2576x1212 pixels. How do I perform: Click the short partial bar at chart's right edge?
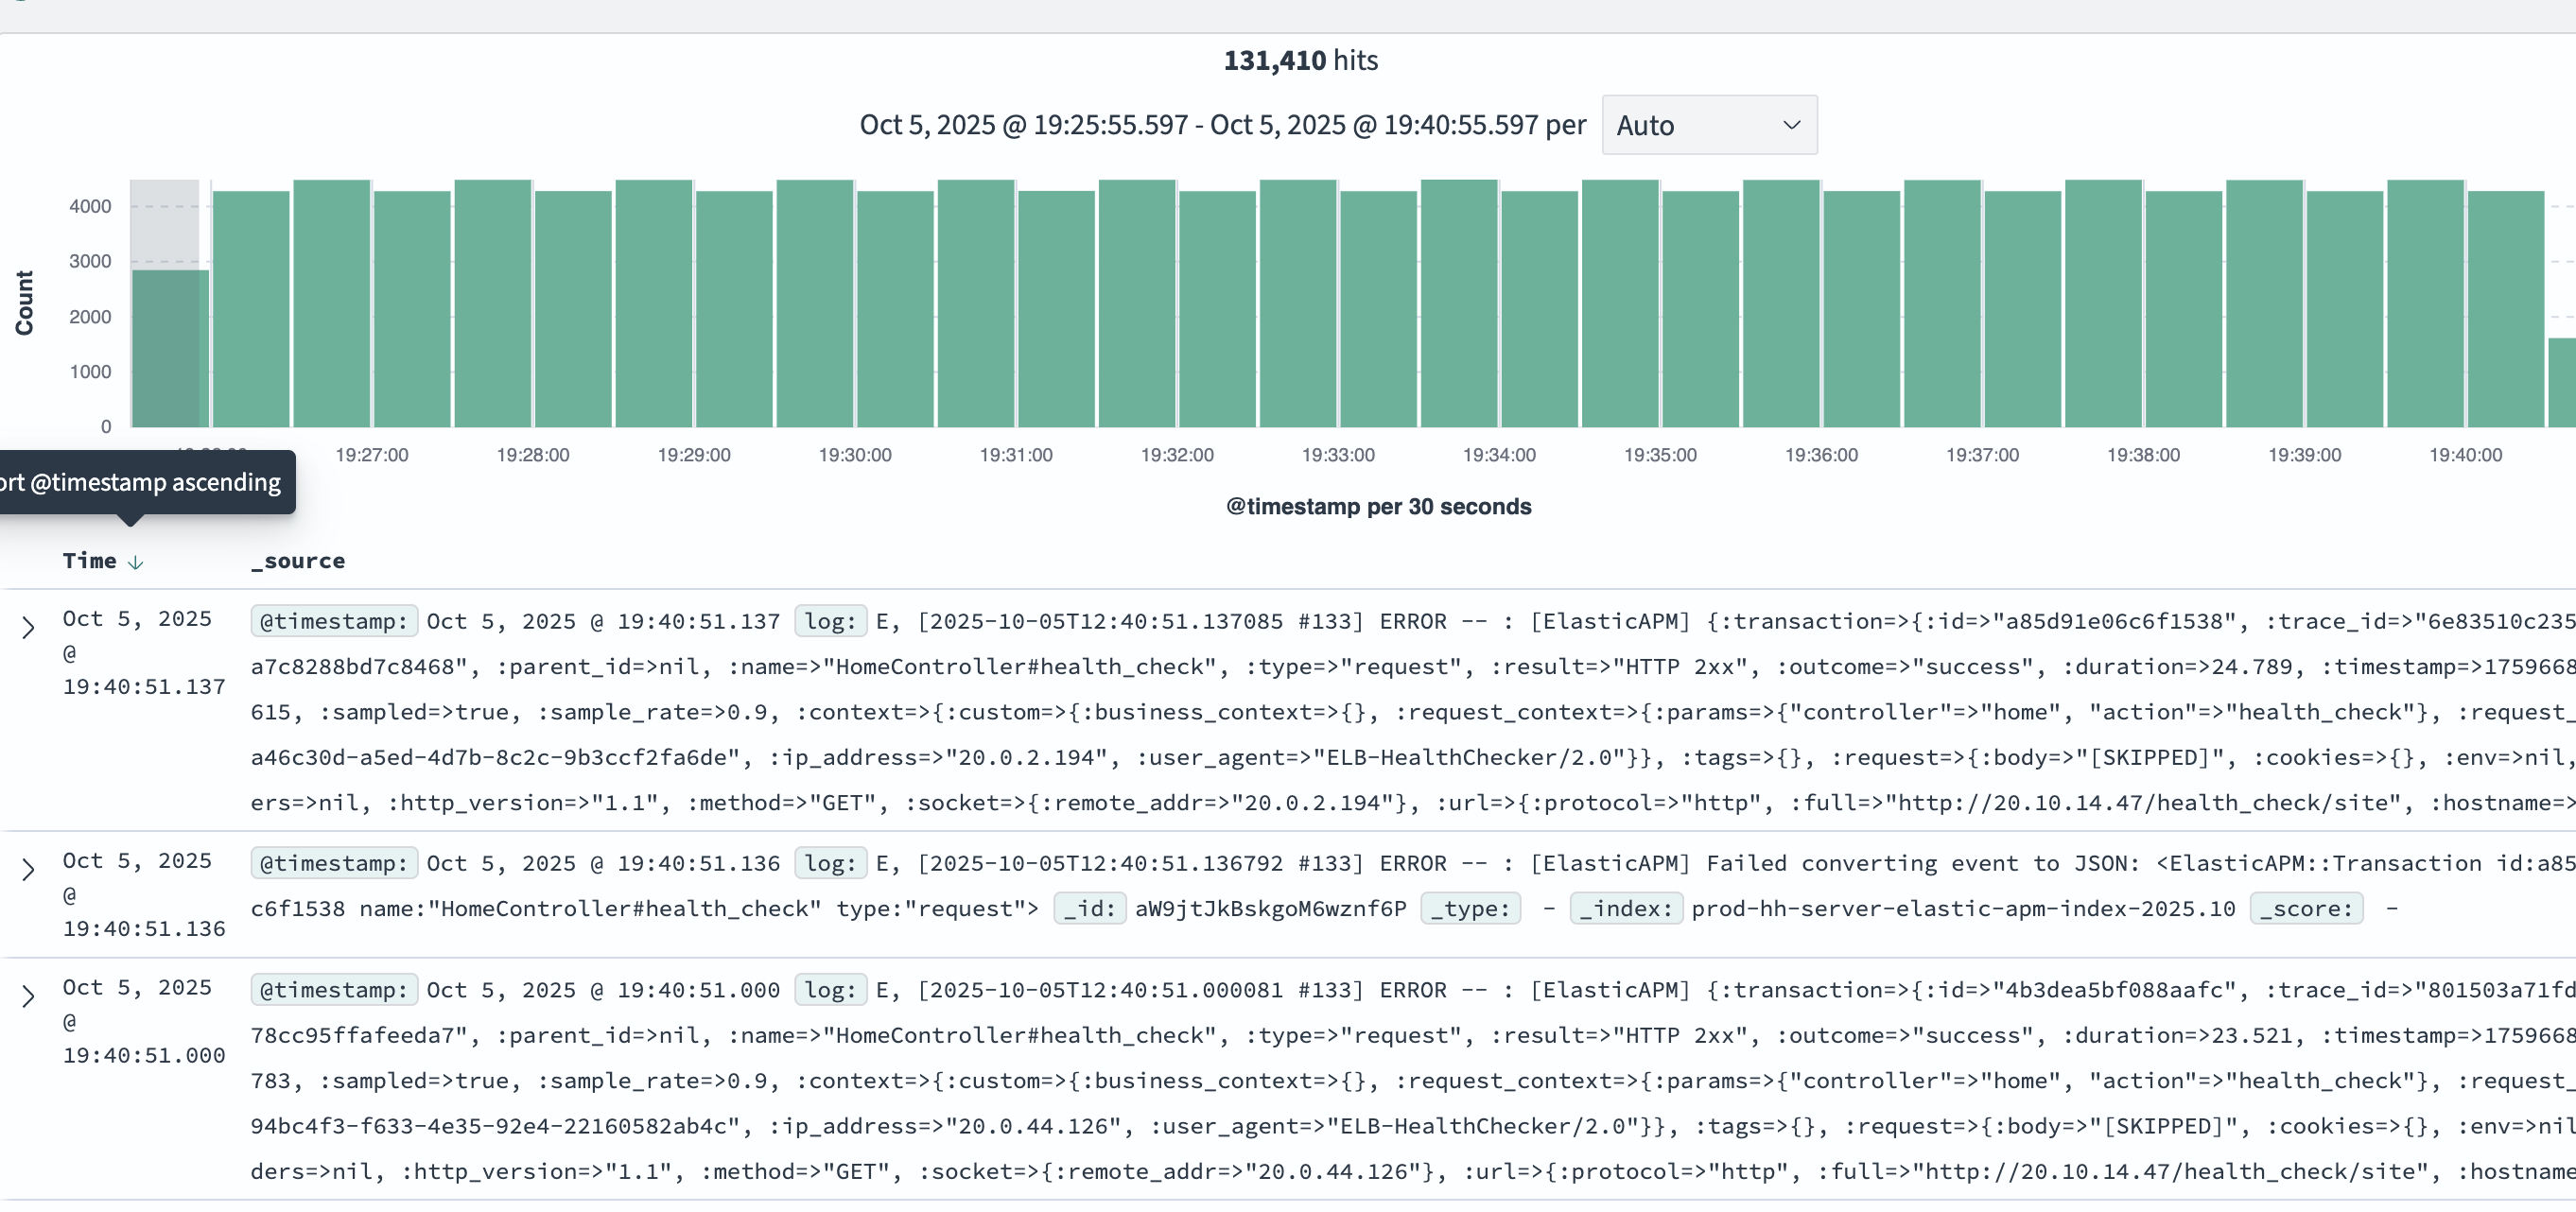[2561, 382]
